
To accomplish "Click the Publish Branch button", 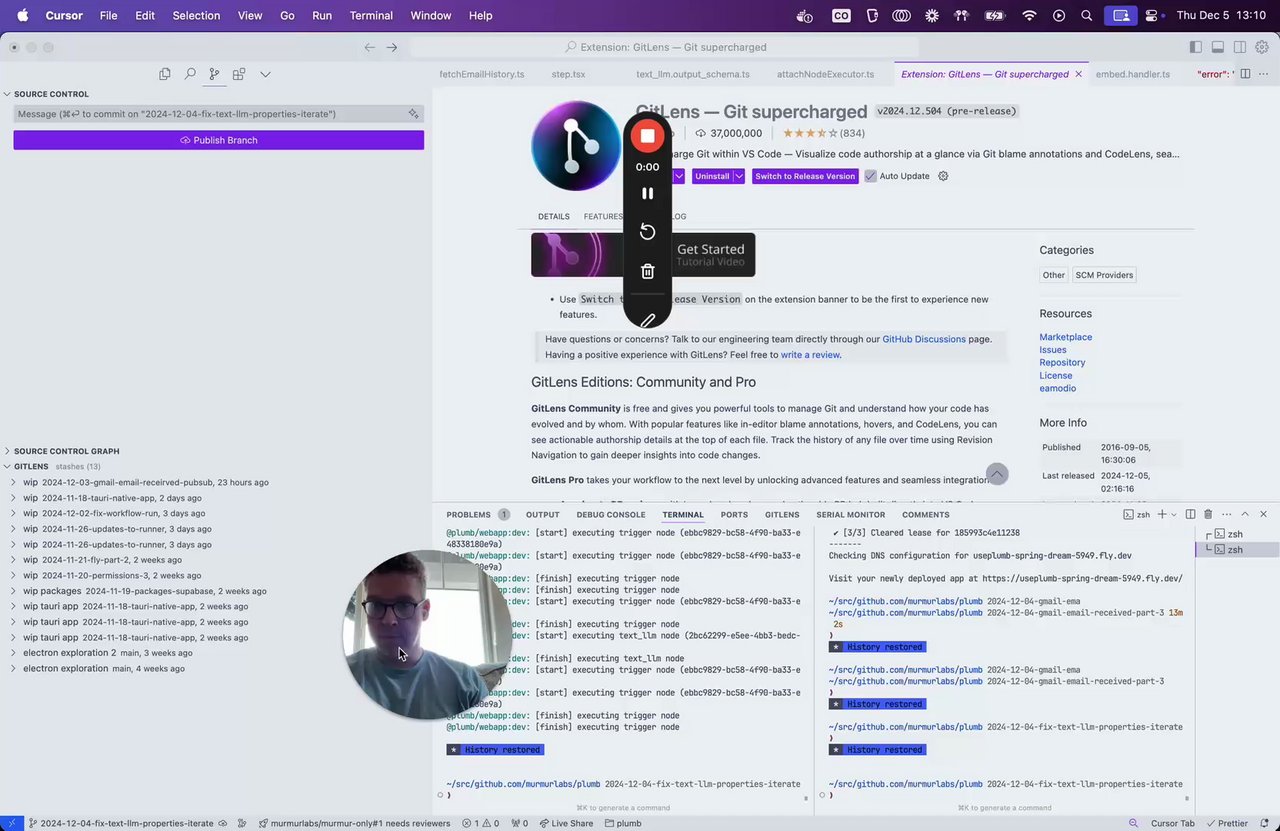I will pyautogui.click(x=219, y=140).
